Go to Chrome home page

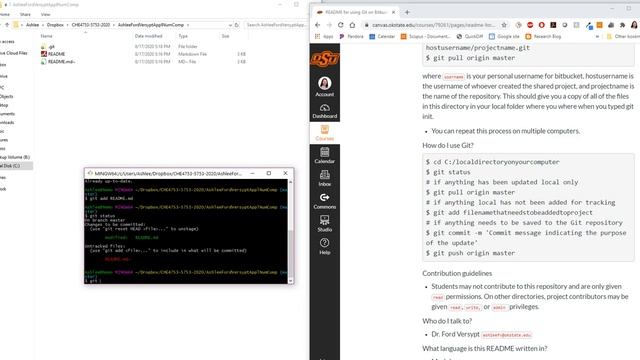click(352, 25)
